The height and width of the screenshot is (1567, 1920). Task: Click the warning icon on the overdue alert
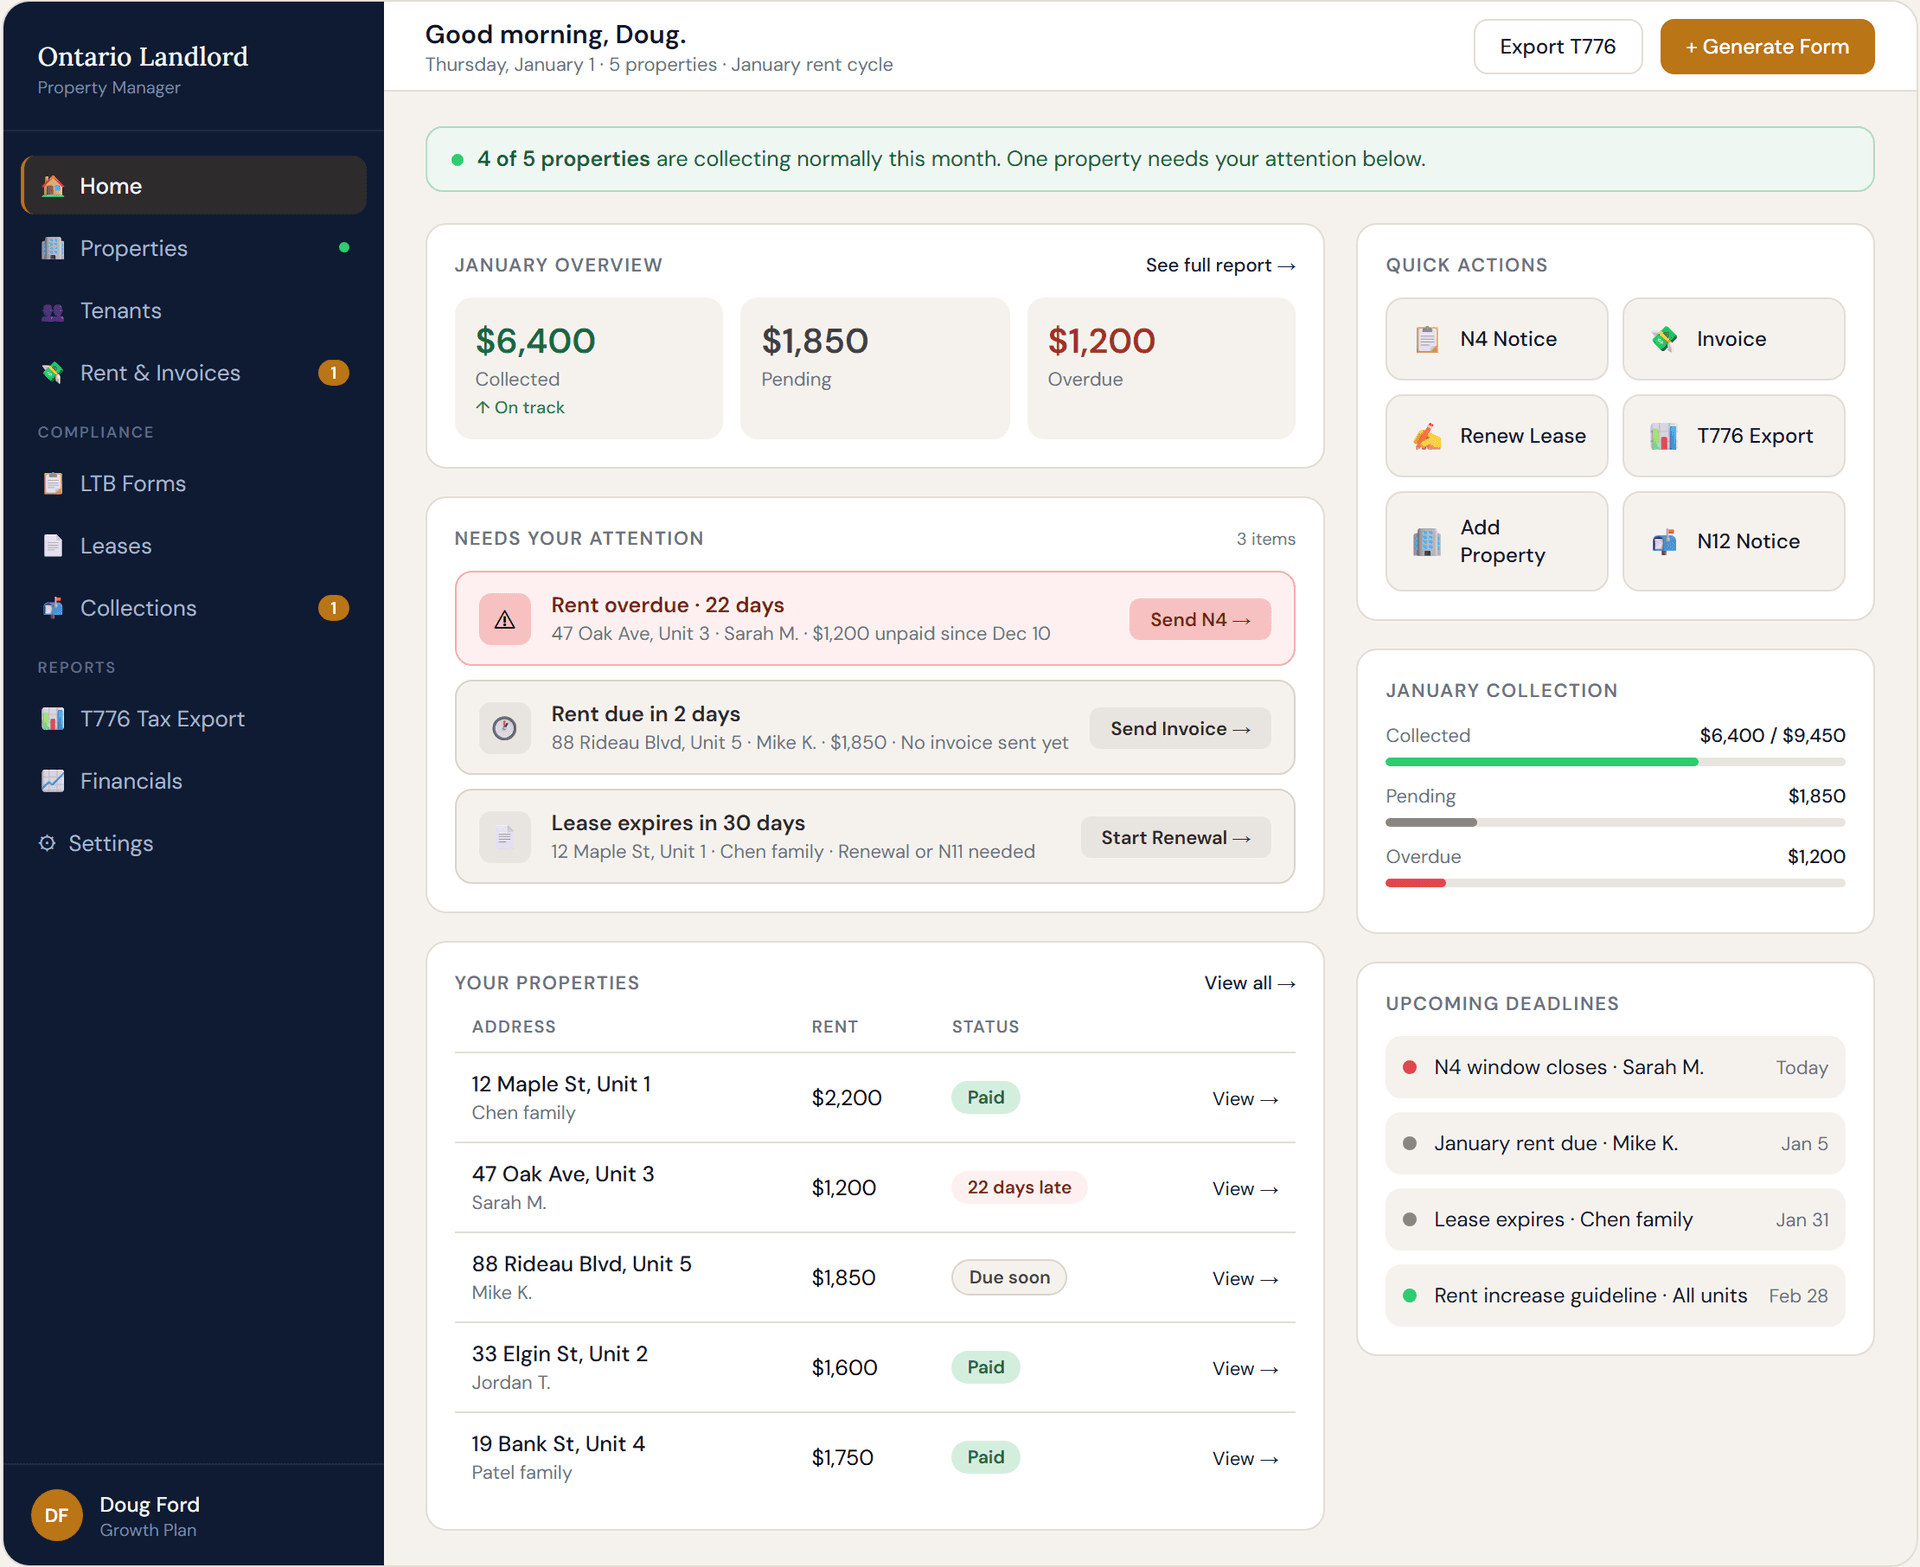tap(505, 618)
